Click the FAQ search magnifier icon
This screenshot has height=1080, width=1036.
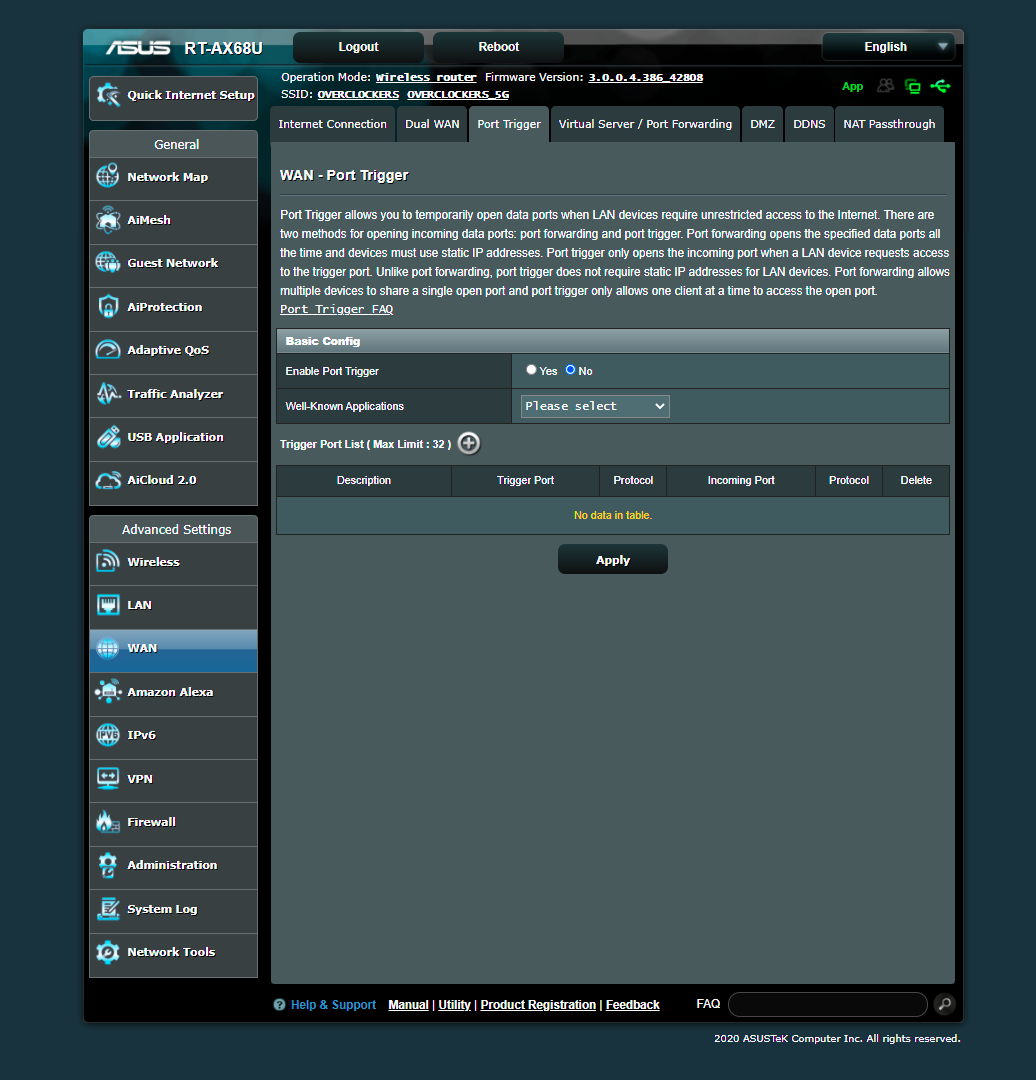945,1004
